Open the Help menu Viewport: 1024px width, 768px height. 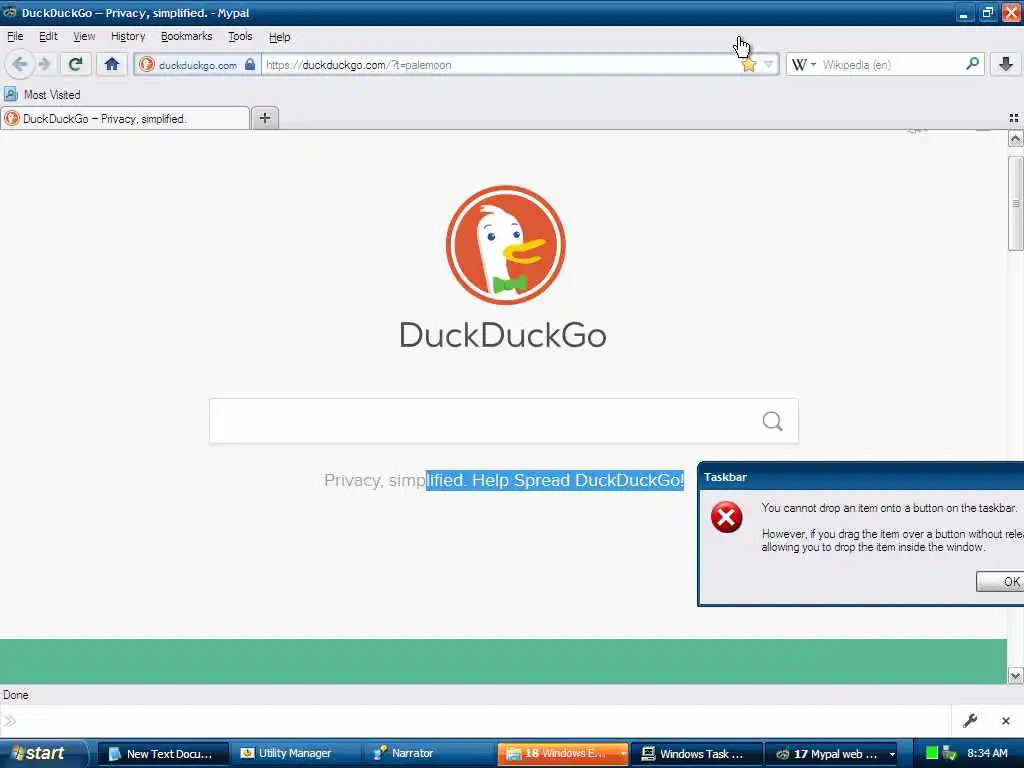point(280,37)
